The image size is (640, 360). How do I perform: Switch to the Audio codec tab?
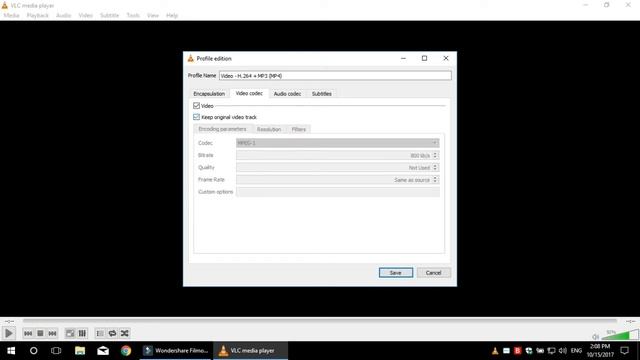(x=287, y=94)
